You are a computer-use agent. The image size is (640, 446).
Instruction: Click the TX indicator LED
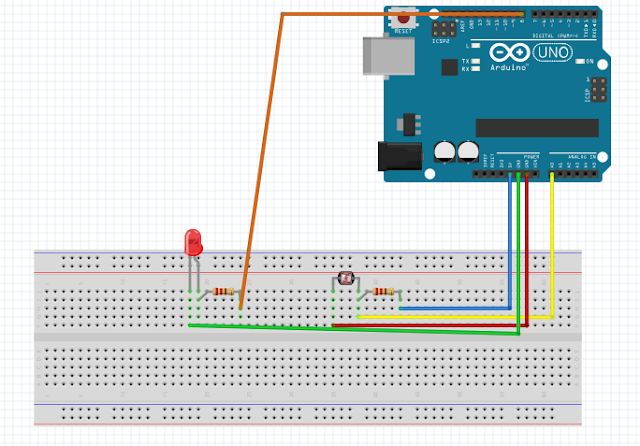click(475, 61)
